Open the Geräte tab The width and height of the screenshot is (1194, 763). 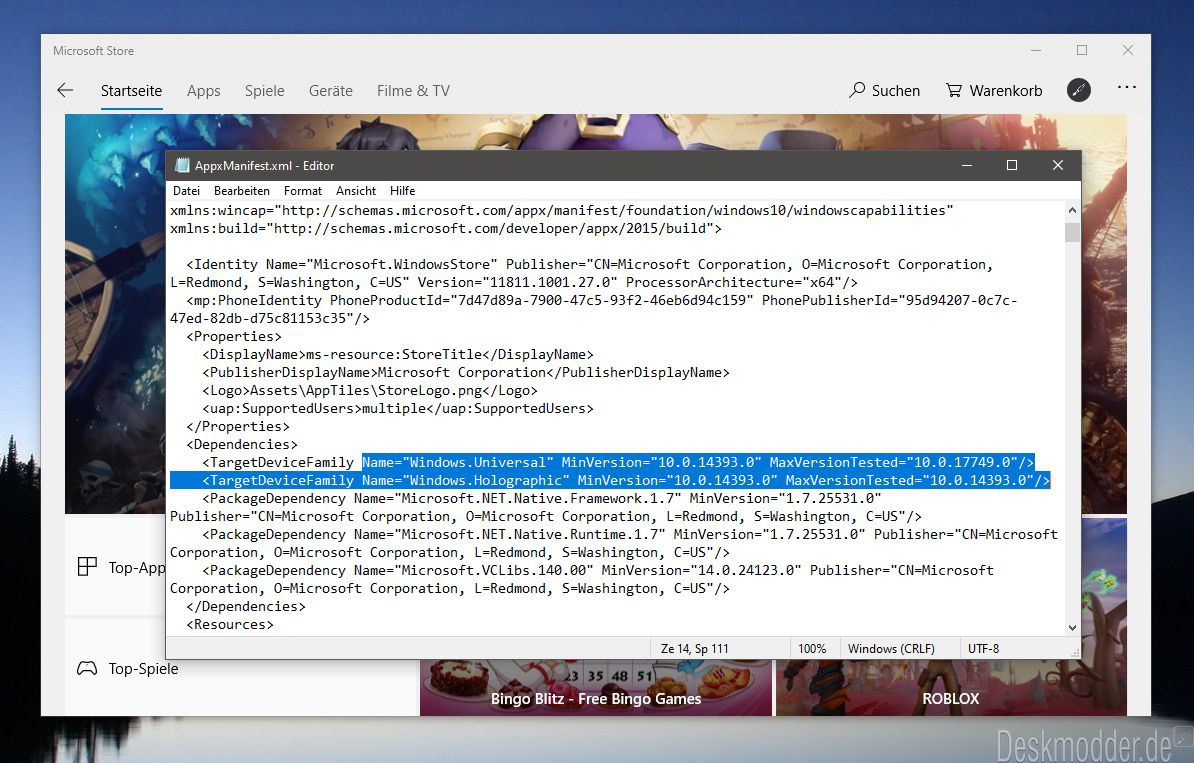(330, 91)
